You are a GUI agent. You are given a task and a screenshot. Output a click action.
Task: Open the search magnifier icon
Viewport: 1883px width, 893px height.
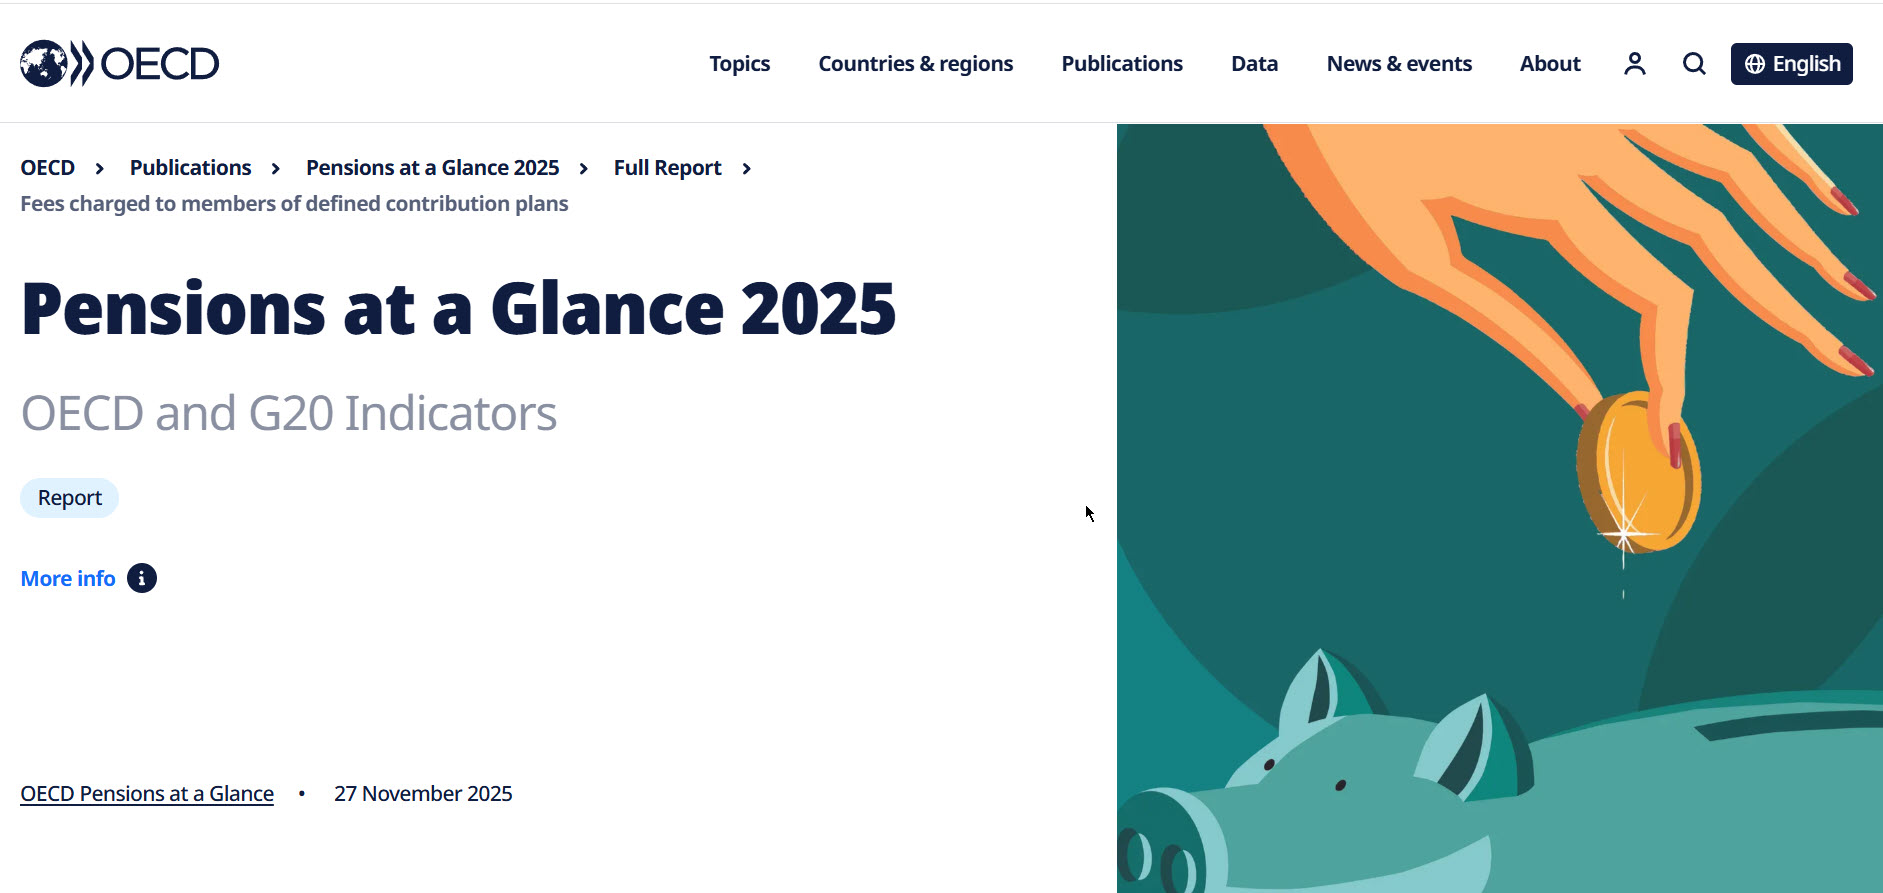click(x=1694, y=64)
